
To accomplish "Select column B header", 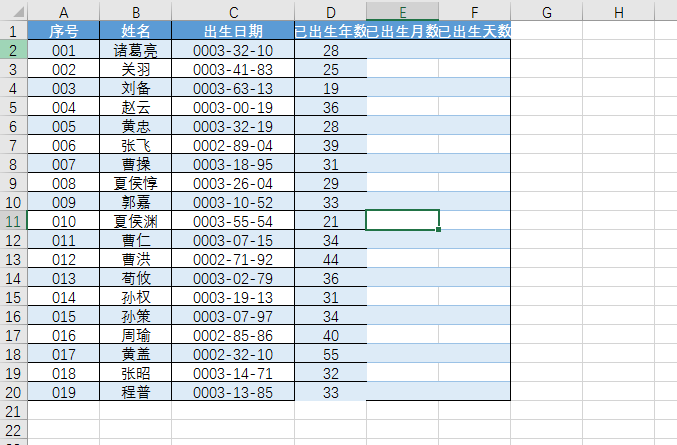I will (x=136, y=12).
